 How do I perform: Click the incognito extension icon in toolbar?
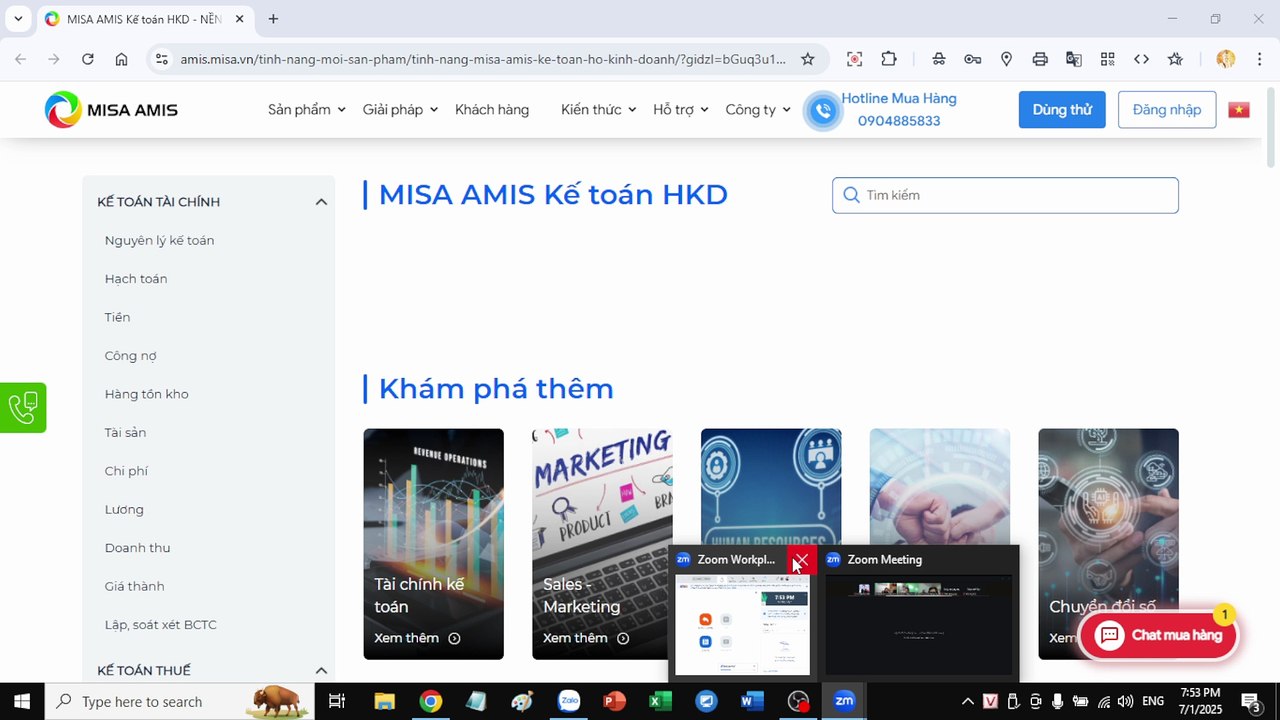coord(938,59)
